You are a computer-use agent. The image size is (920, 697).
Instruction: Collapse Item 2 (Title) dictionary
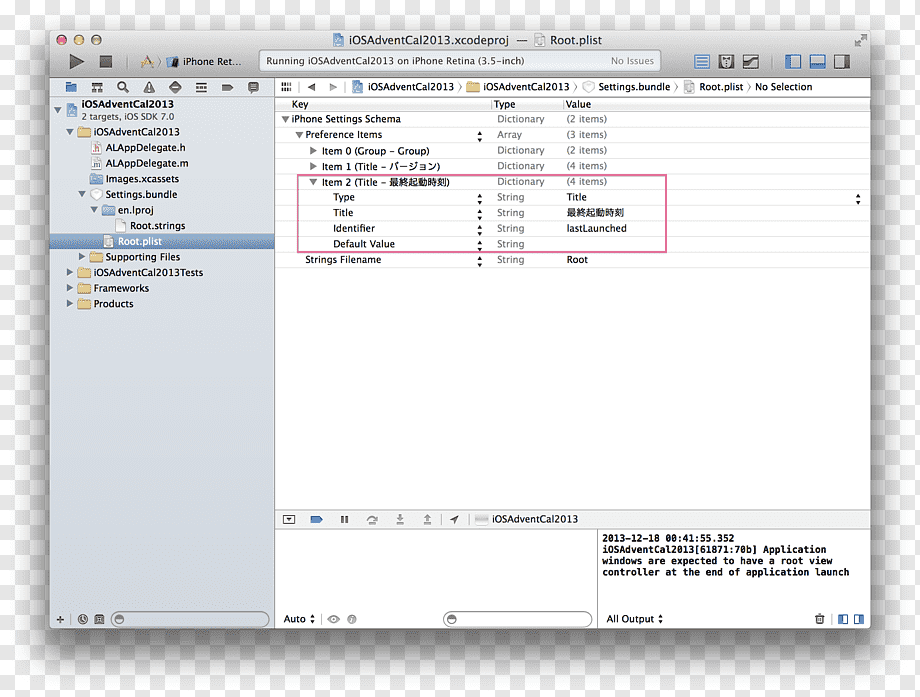click(x=313, y=182)
